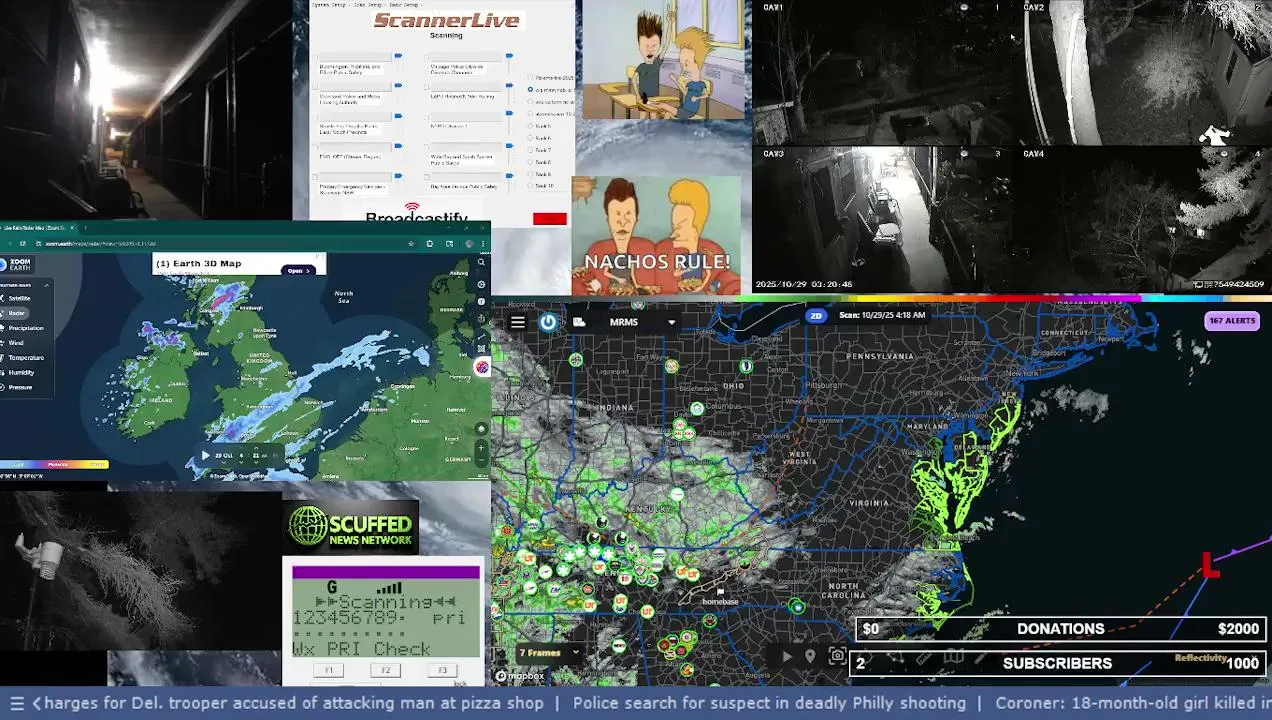
Task: Open the 7 Frames dropdown
Action: tap(548, 653)
